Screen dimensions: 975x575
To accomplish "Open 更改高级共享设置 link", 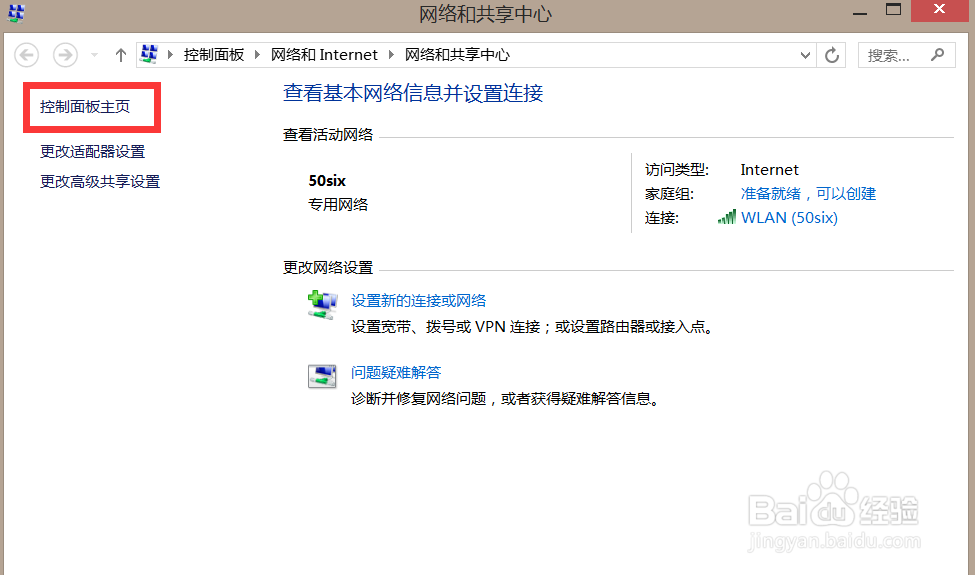I will [x=100, y=182].
